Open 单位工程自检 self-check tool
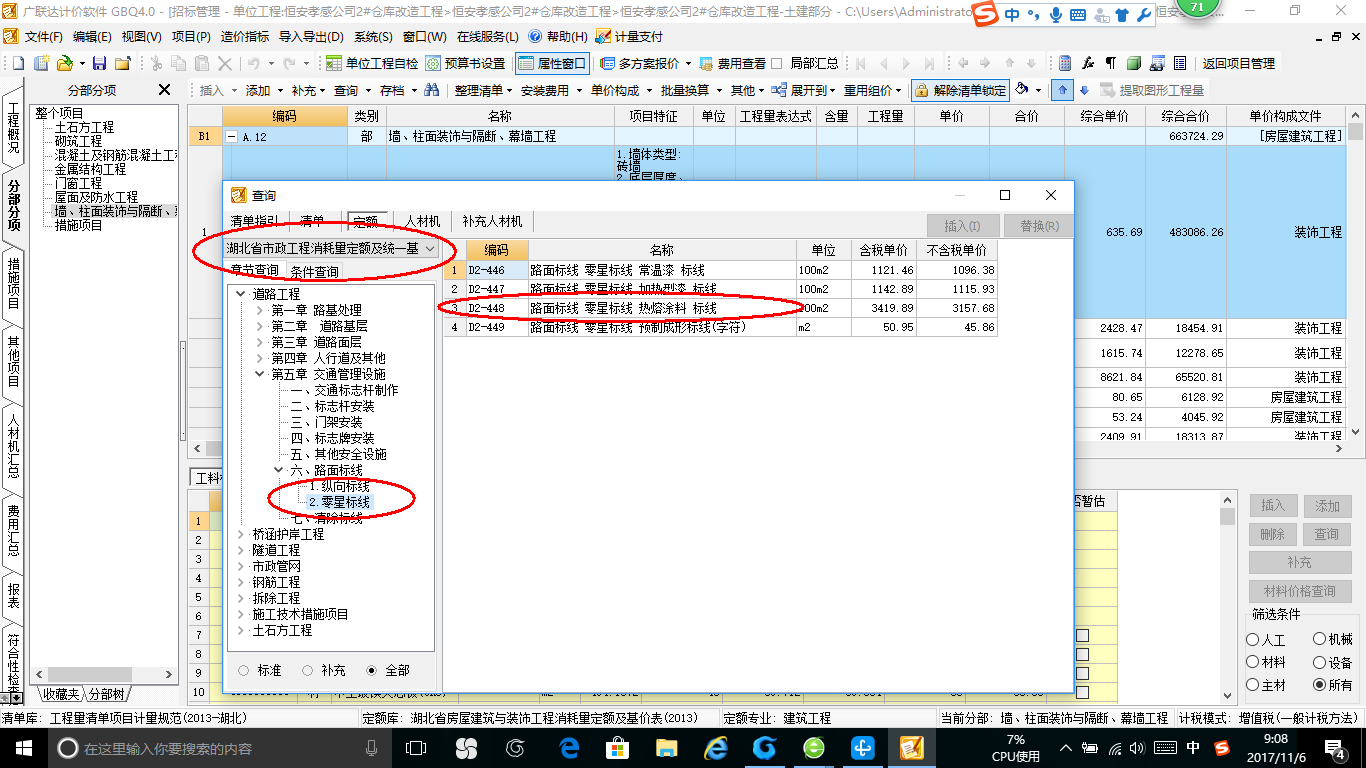The image size is (1366, 768). coord(372,63)
